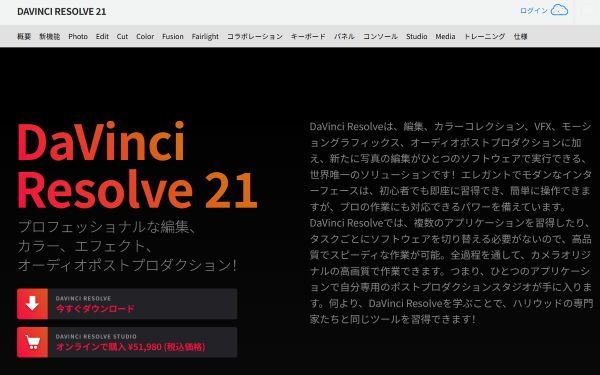Click the red shopping cart icon
Viewport: 600px width, 375px height.
pos(33,342)
